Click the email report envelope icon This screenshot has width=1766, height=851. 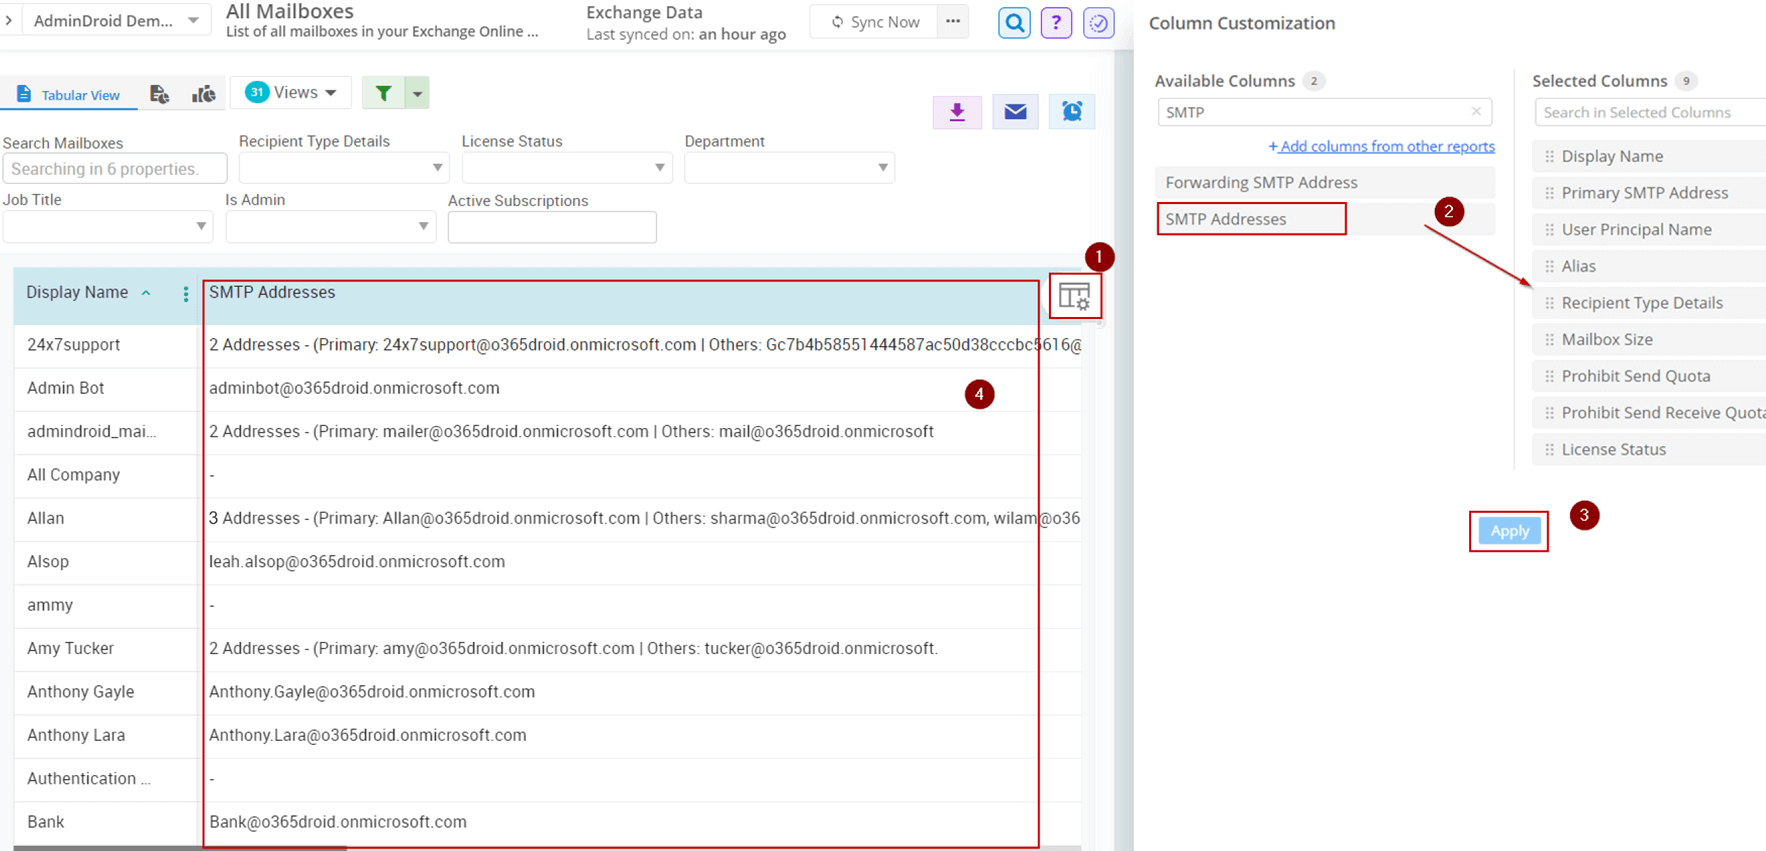coord(1015,112)
